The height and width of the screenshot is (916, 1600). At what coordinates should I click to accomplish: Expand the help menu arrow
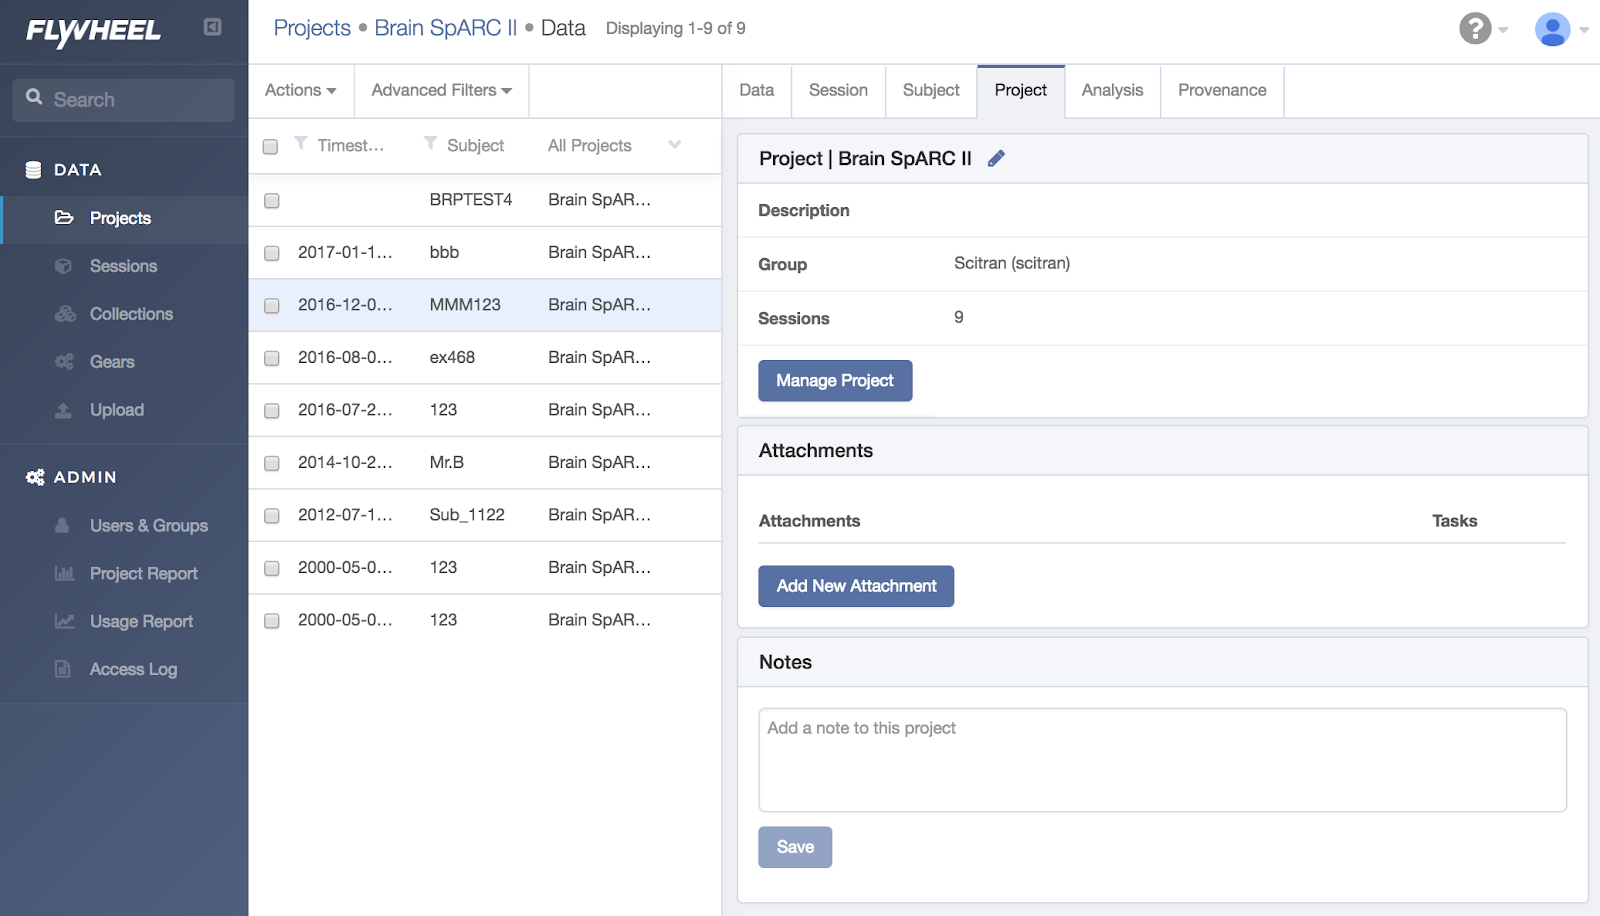pos(1503,30)
